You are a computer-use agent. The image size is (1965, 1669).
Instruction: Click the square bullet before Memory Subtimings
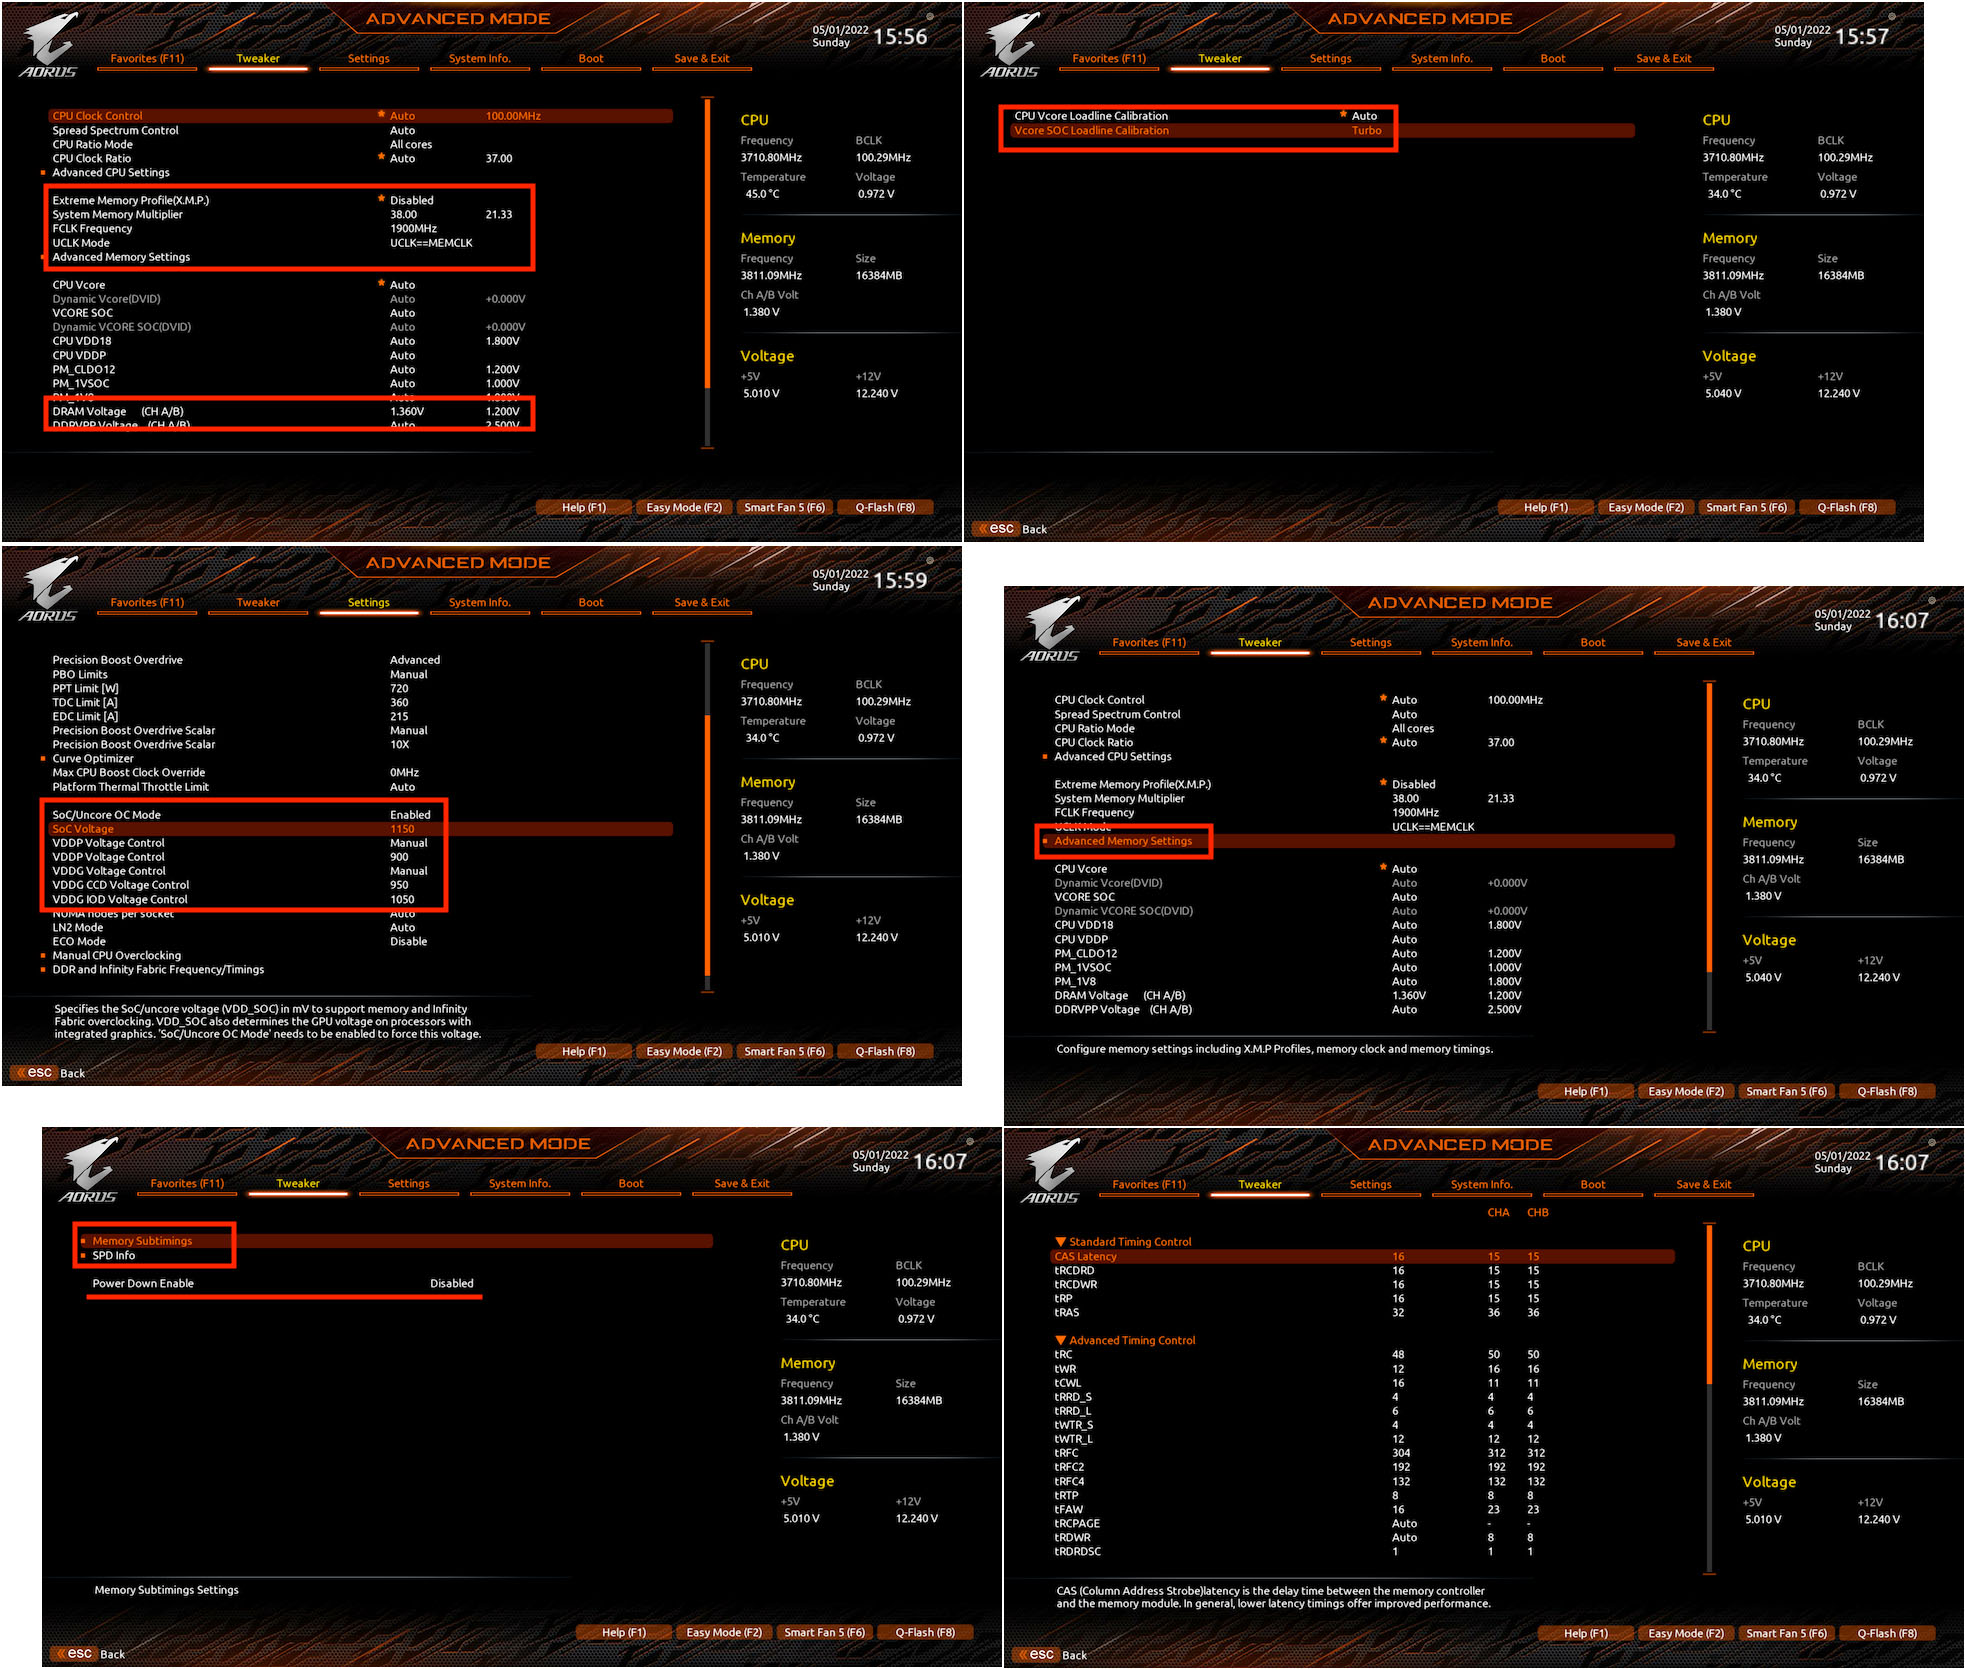pyautogui.click(x=83, y=1241)
